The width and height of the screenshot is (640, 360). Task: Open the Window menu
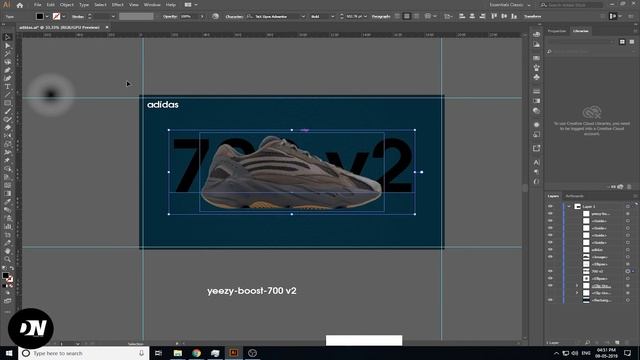pyautogui.click(x=152, y=5)
